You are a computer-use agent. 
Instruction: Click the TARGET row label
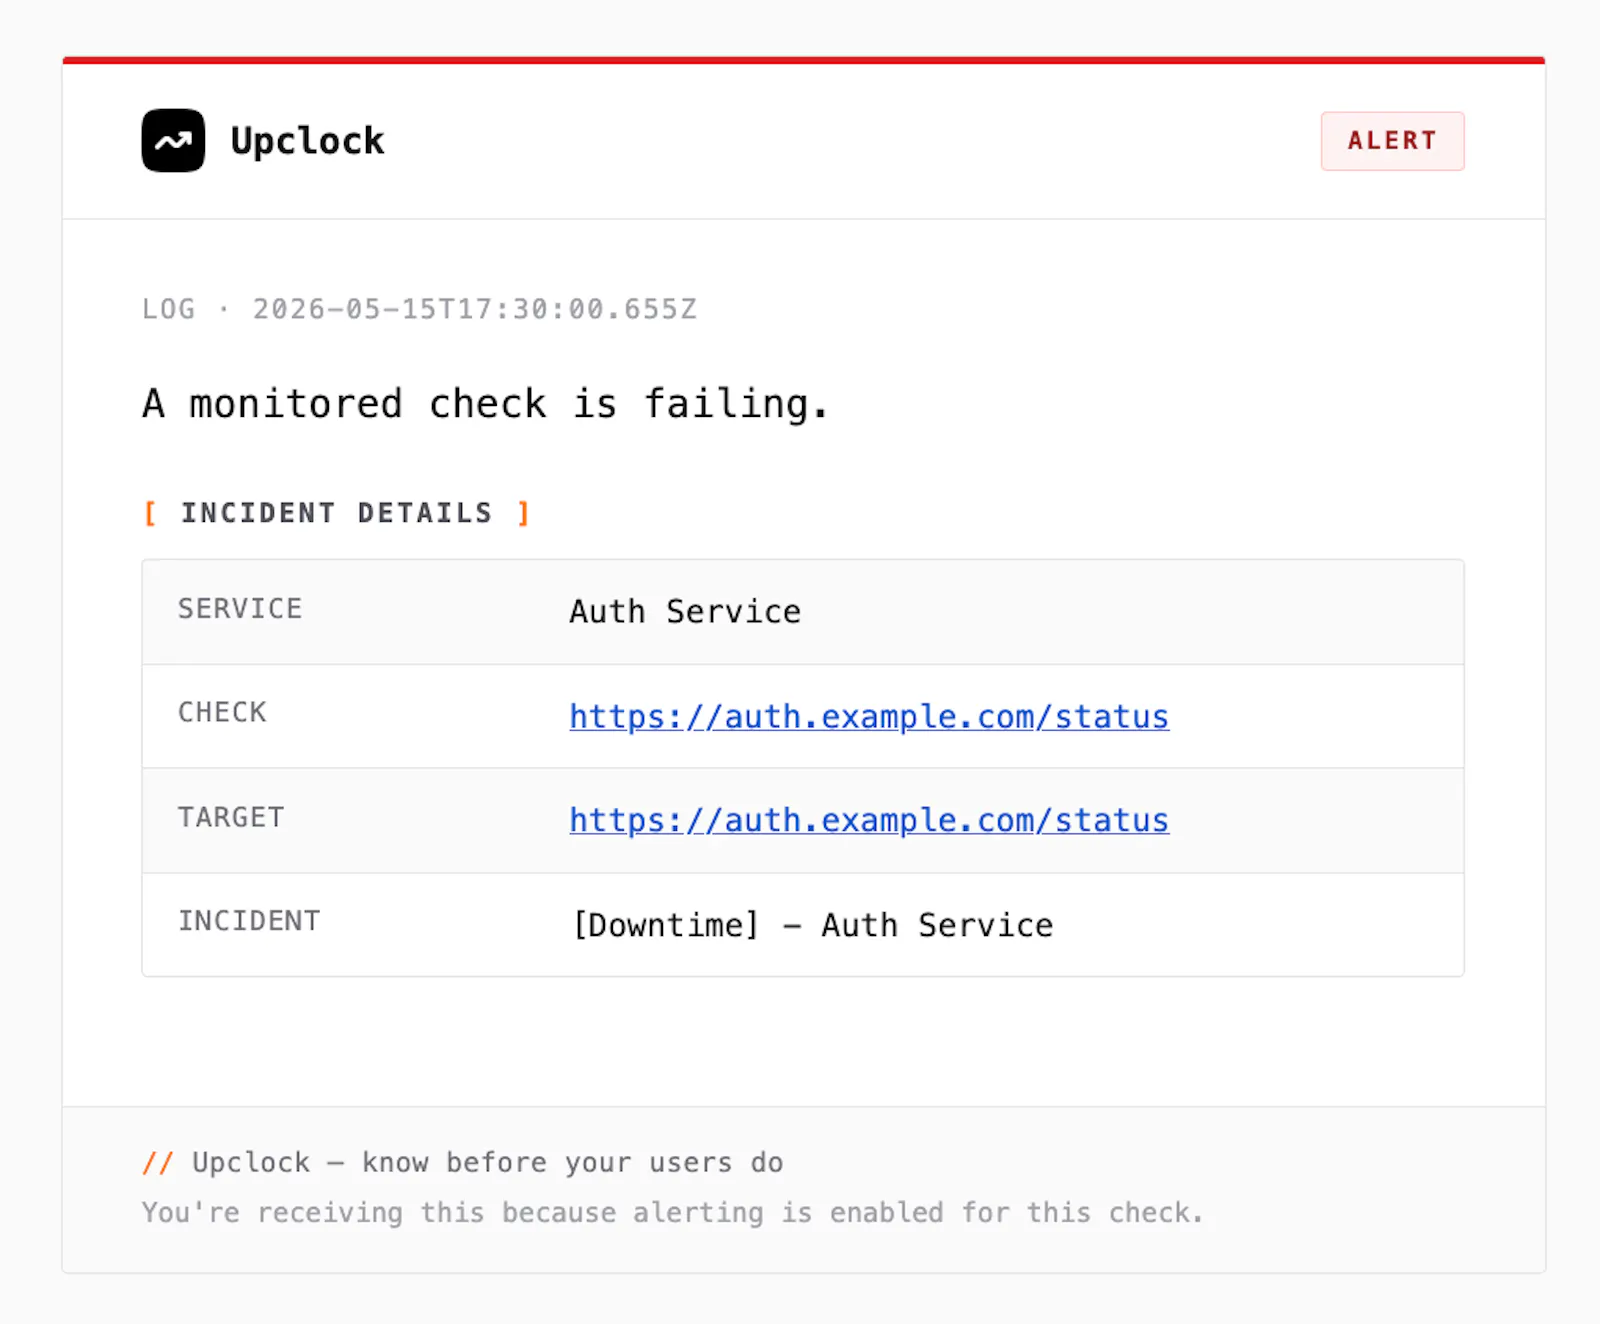231,818
